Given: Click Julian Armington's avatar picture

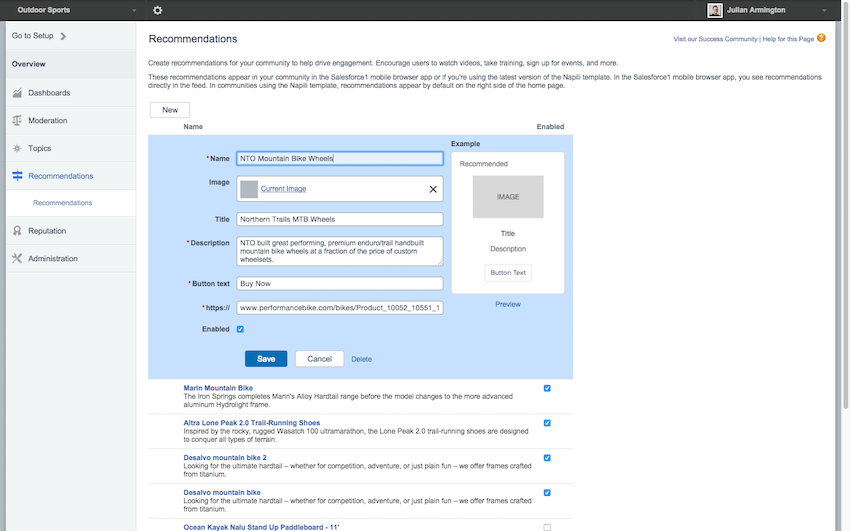Looking at the screenshot, I should (715, 10).
